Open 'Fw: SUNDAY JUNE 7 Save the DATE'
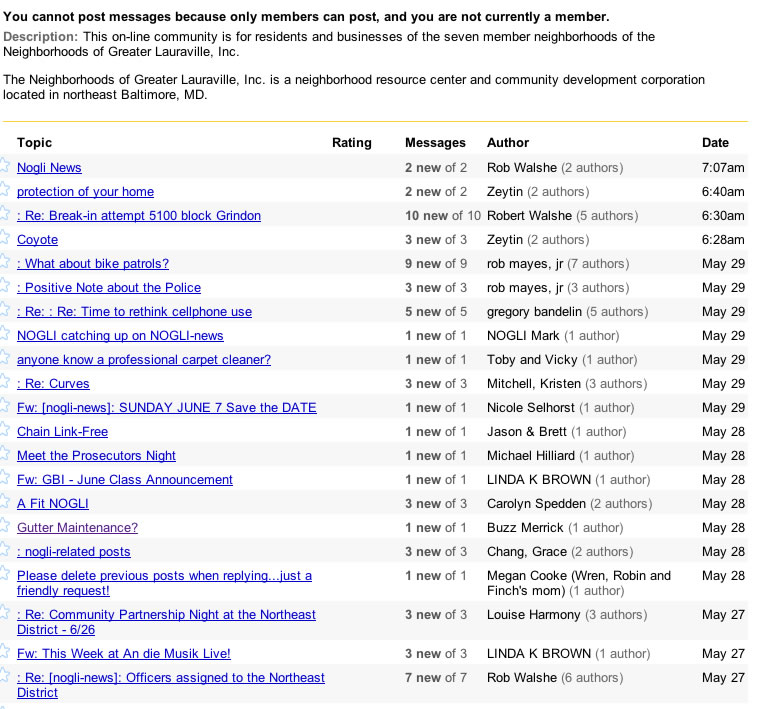Screen dimensions: 757x709 [166, 408]
